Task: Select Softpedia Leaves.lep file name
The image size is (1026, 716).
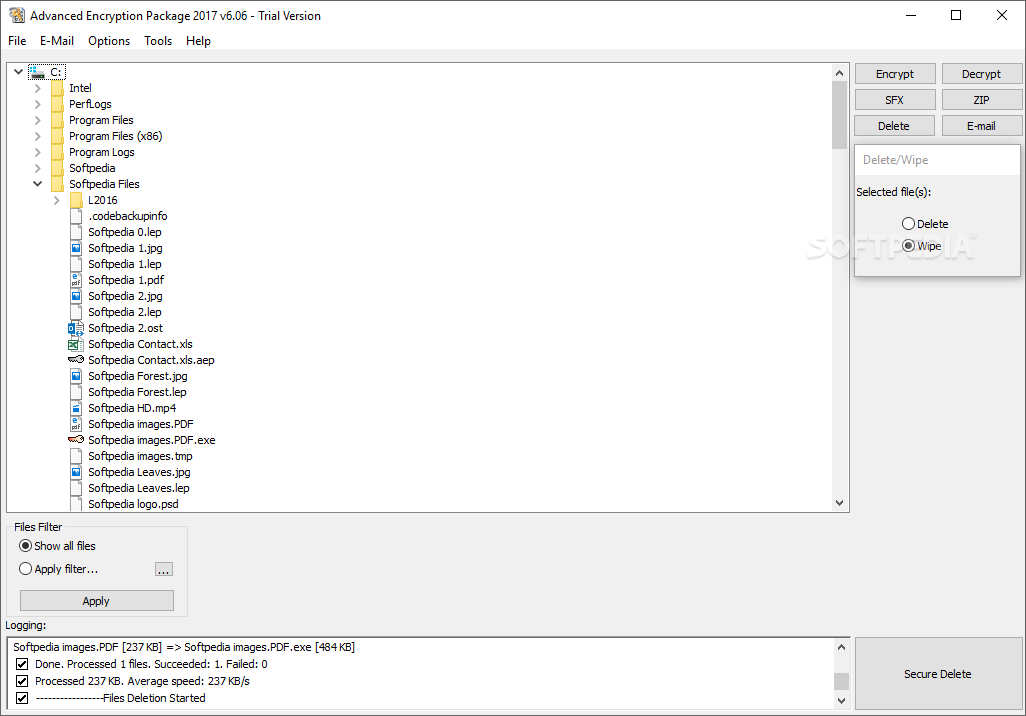Action: tap(139, 488)
